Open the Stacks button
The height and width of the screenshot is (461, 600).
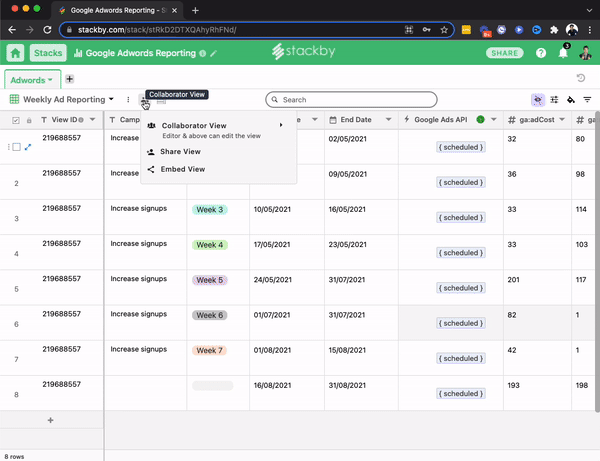(48, 53)
